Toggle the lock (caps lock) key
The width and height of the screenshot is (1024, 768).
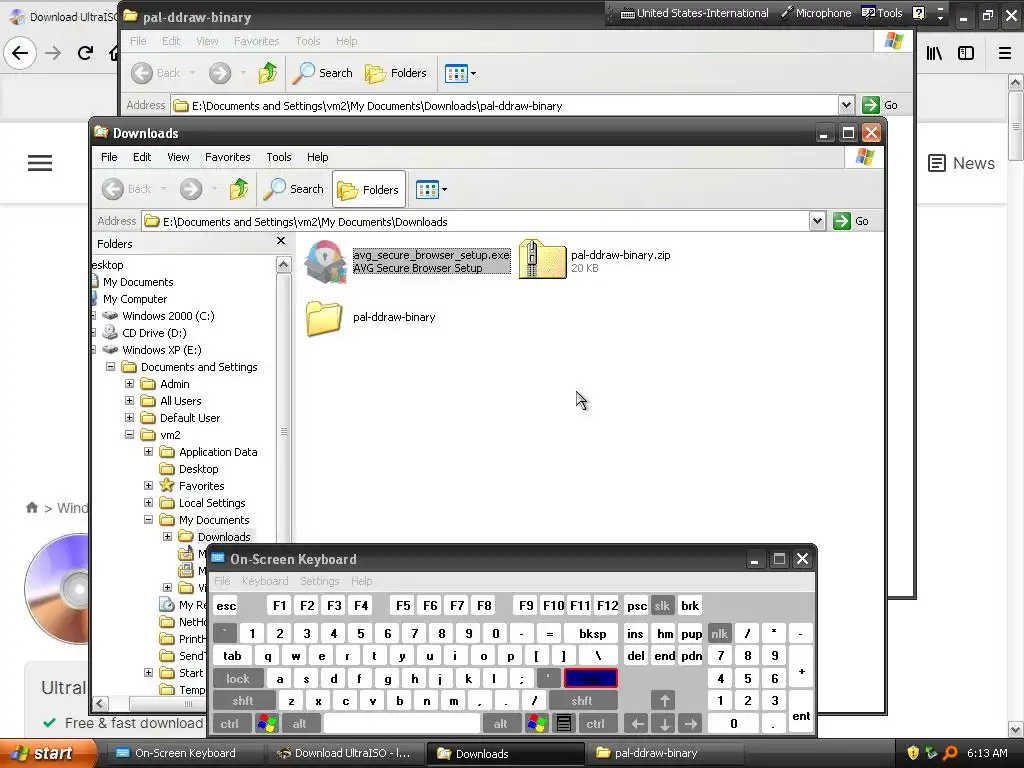pyautogui.click(x=238, y=679)
